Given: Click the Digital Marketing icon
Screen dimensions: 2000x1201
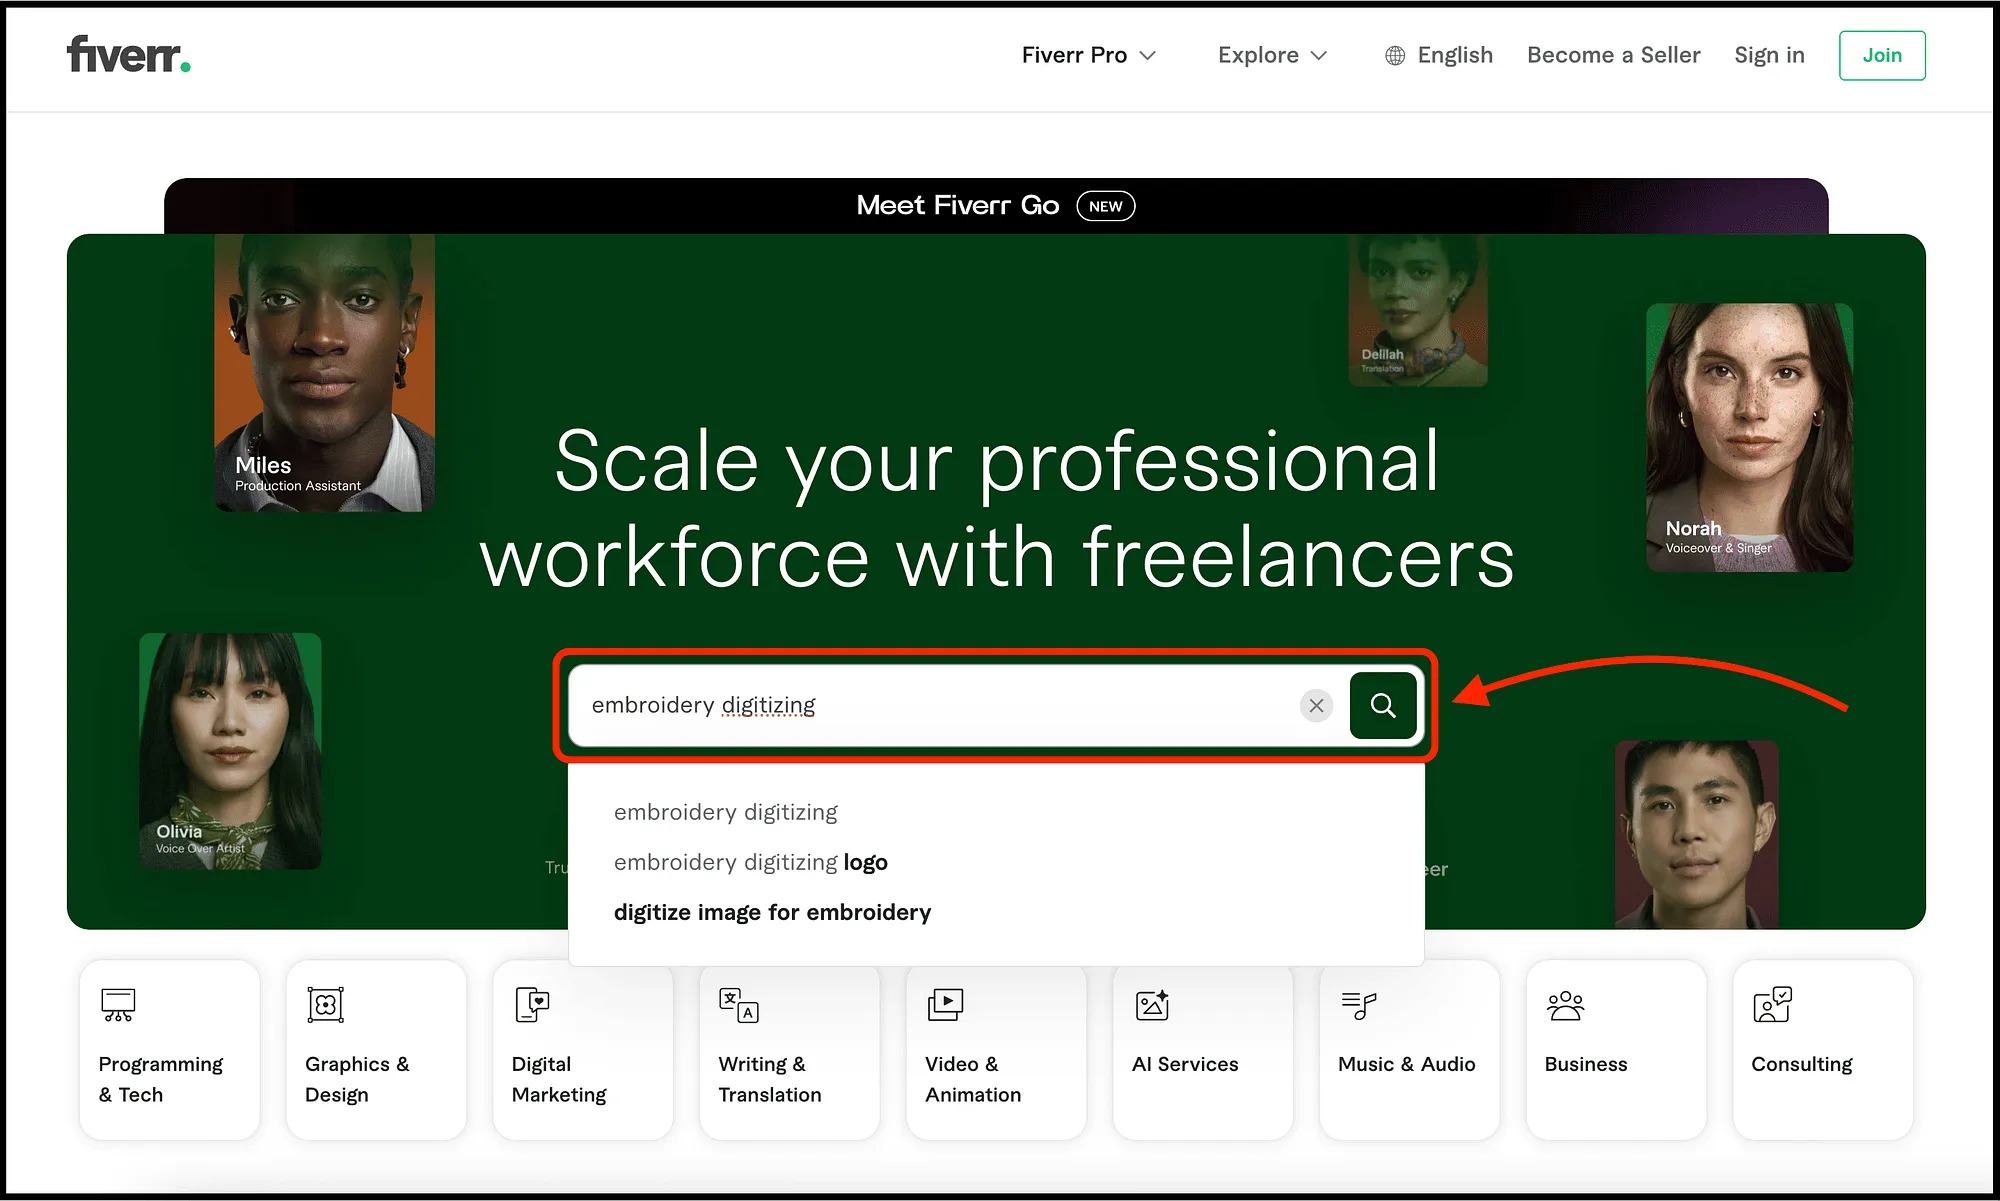Looking at the screenshot, I should [532, 1004].
